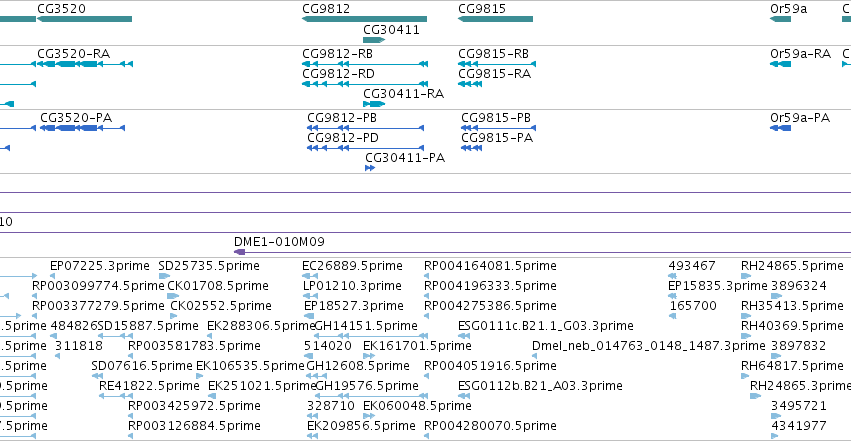Open the RP004164081.5prime EST label
851x441 pixels.
coord(490,266)
